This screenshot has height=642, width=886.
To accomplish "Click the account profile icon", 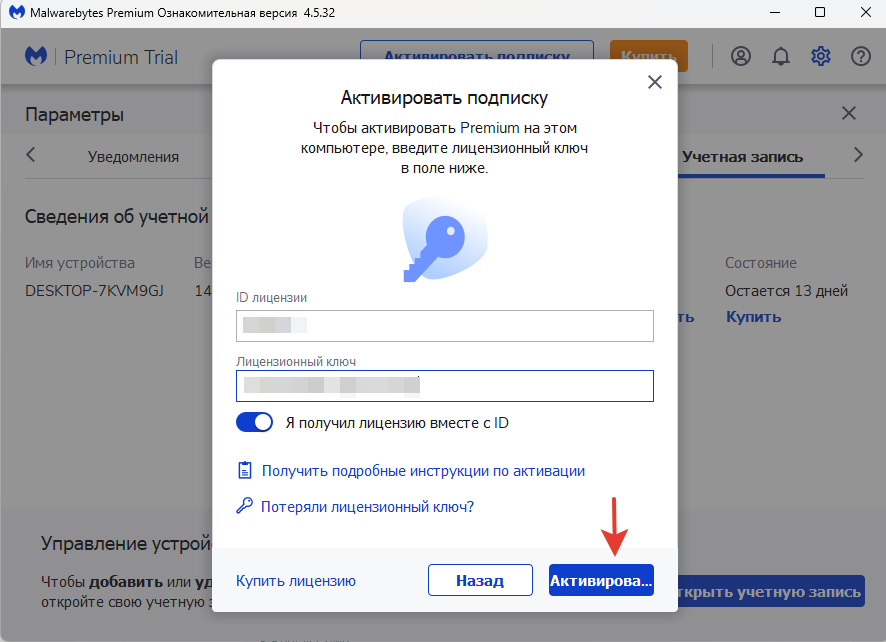I will (x=741, y=56).
